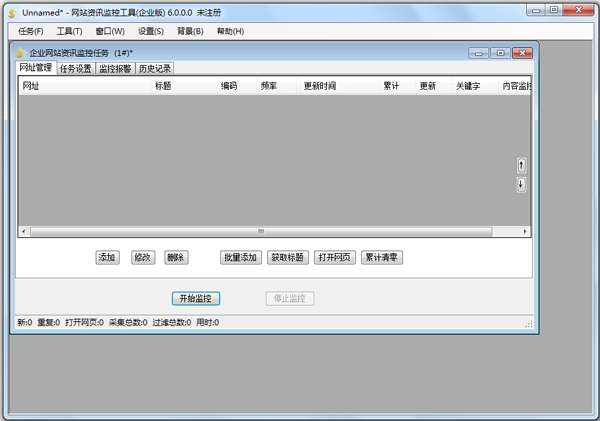Minimize the inner monitoring task window
The height and width of the screenshot is (421, 600).
478,53
